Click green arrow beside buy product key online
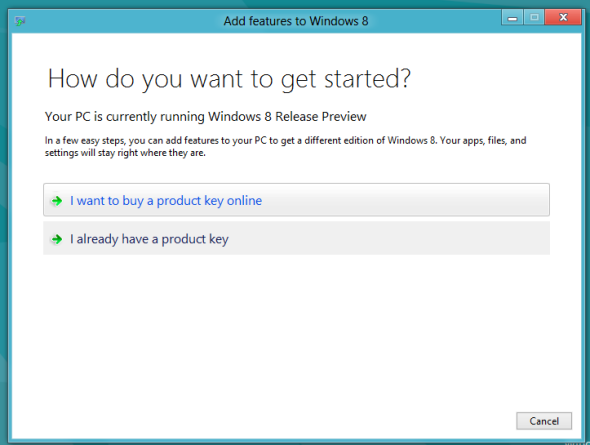This screenshot has width=590, height=445. click(x=57, y=201)
